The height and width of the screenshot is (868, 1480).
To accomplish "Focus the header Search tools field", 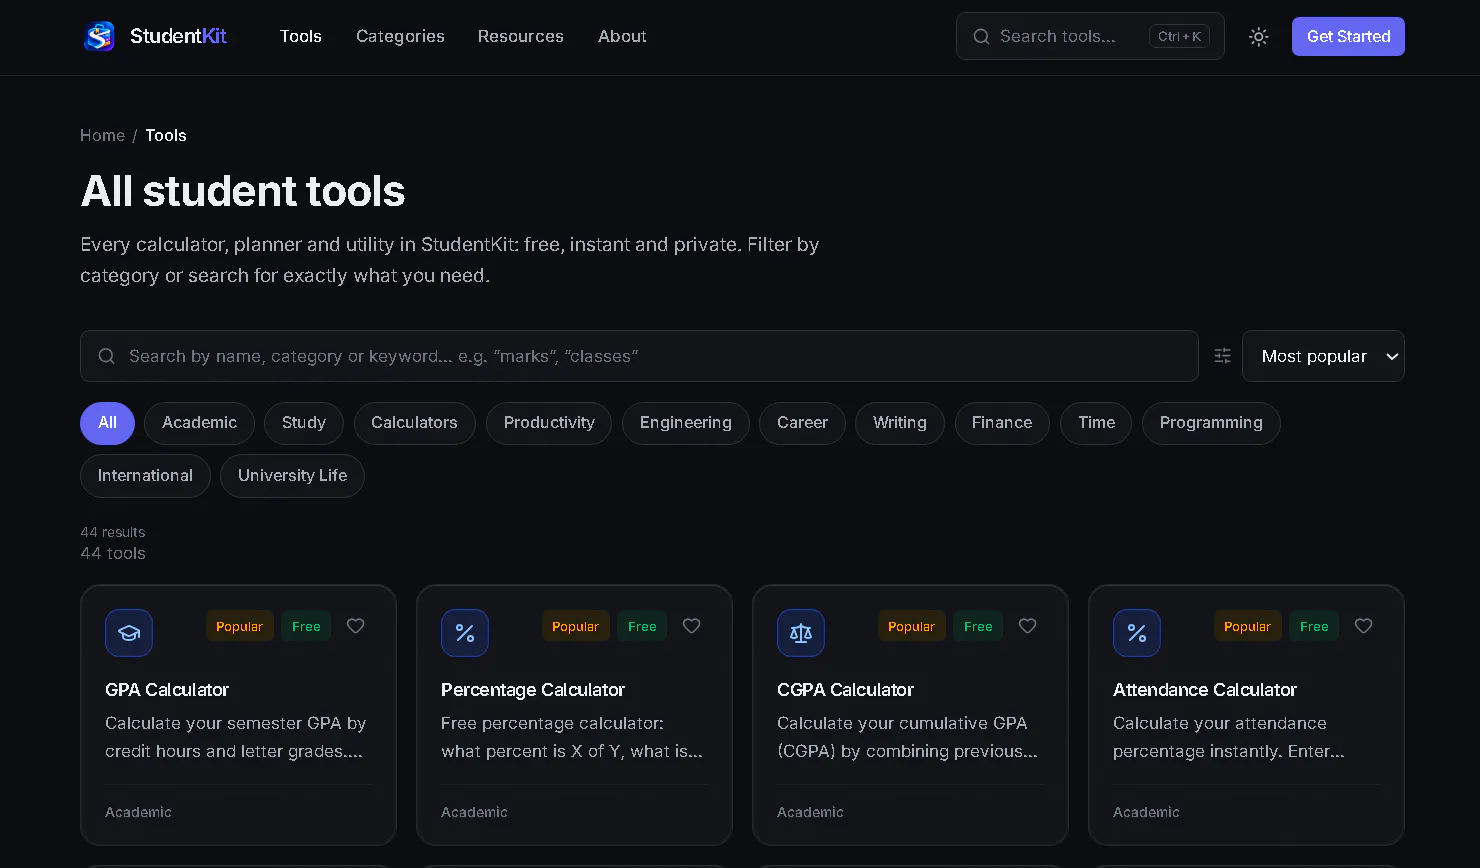I will coord(1090,36).
